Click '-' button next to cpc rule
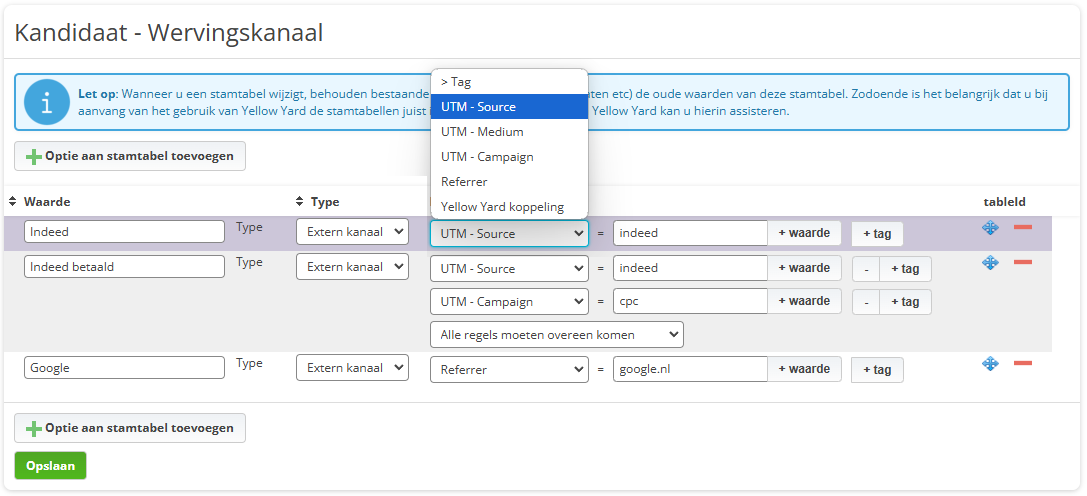Viewport: 1087px width, 496px height. (866, 302)
